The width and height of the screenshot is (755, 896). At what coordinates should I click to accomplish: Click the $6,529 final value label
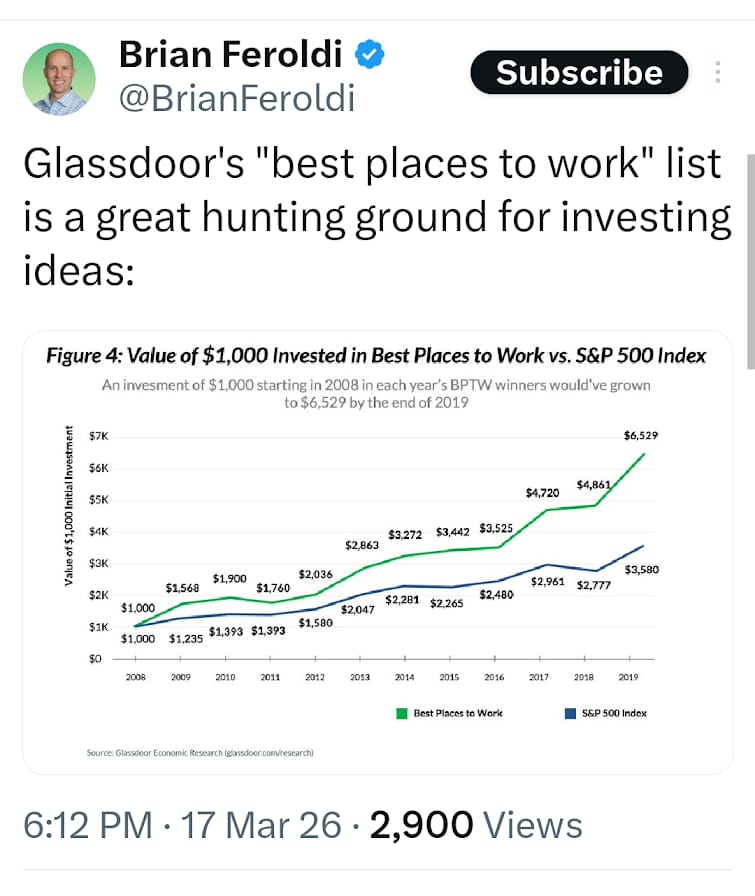pyautogui.click(x=640, y=435)
